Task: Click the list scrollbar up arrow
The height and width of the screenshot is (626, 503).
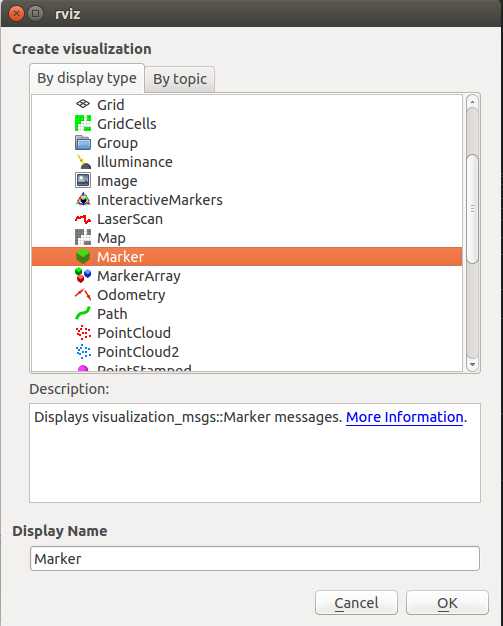Action: point(473,102)
